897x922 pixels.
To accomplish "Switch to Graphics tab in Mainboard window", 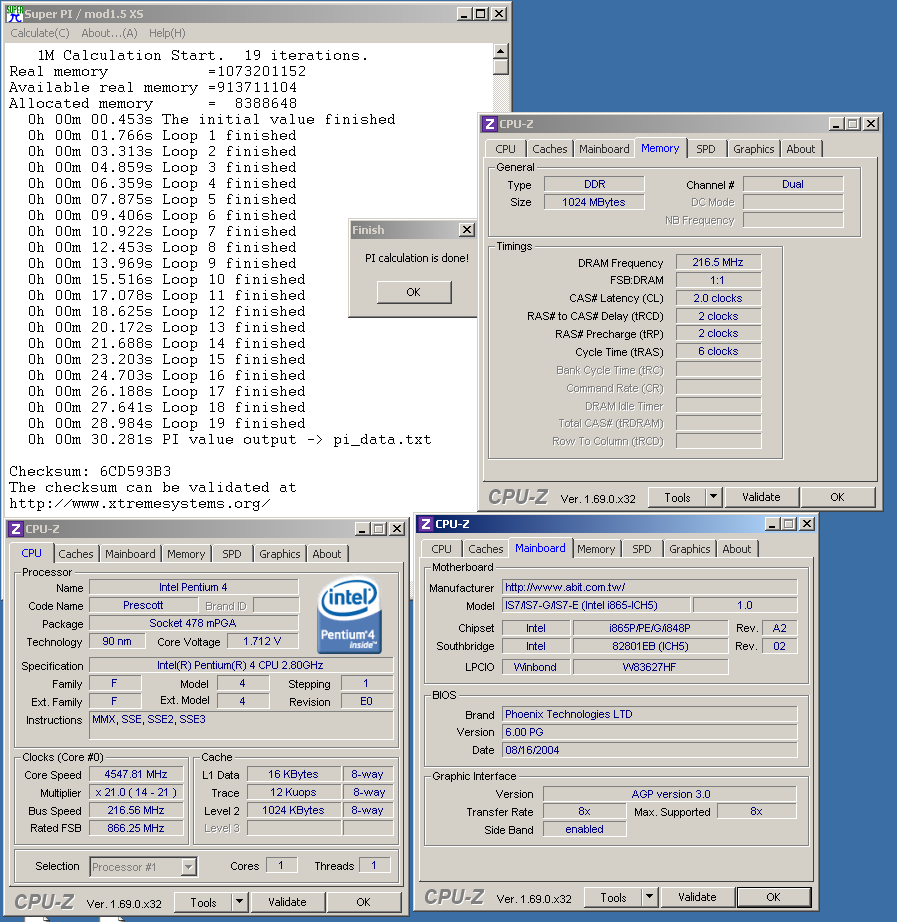I will coord(689,549).
